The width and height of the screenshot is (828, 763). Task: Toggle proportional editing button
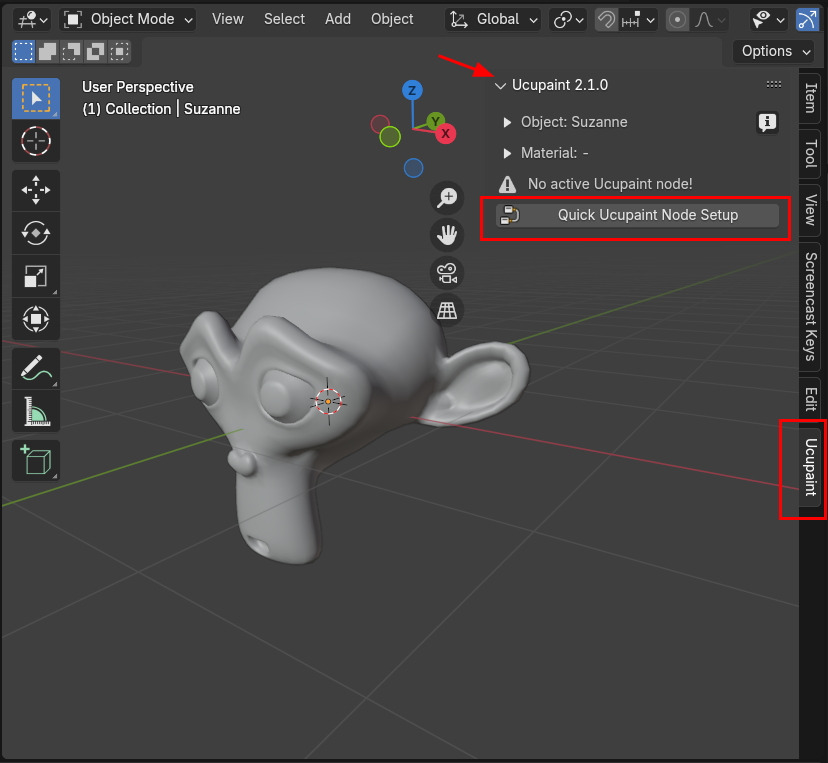pos(678,20)
